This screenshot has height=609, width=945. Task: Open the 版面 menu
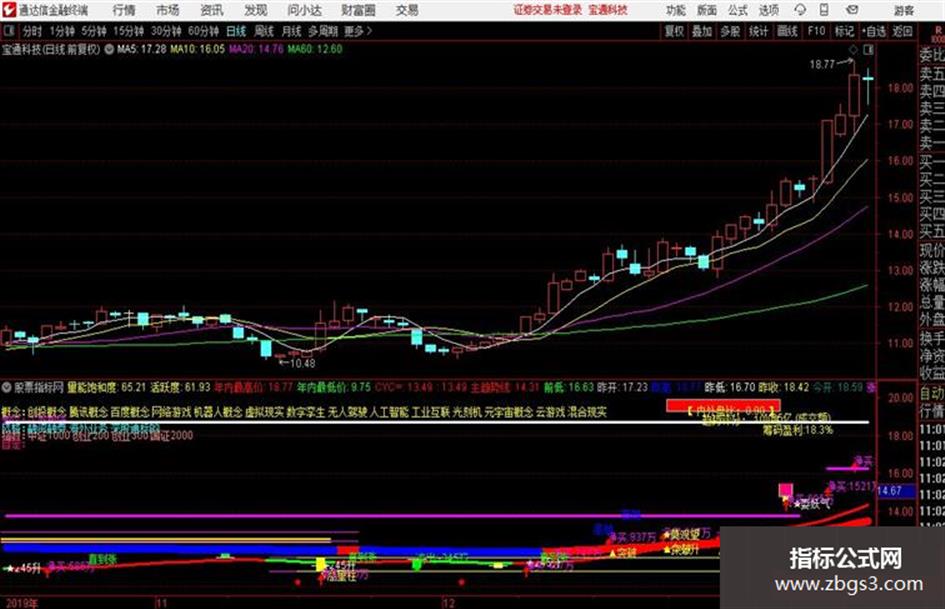(707, 10)
